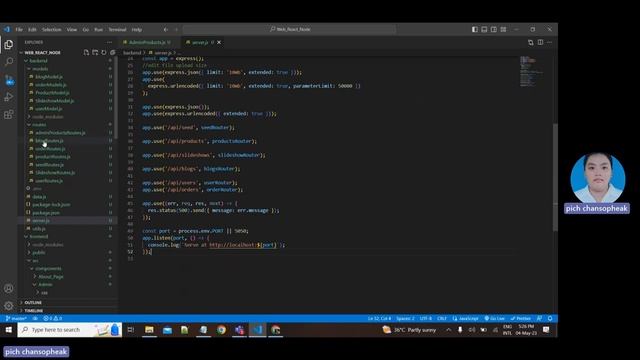Click New File icon in explorer header
This screenshot has height=360, width=640.
86,53
